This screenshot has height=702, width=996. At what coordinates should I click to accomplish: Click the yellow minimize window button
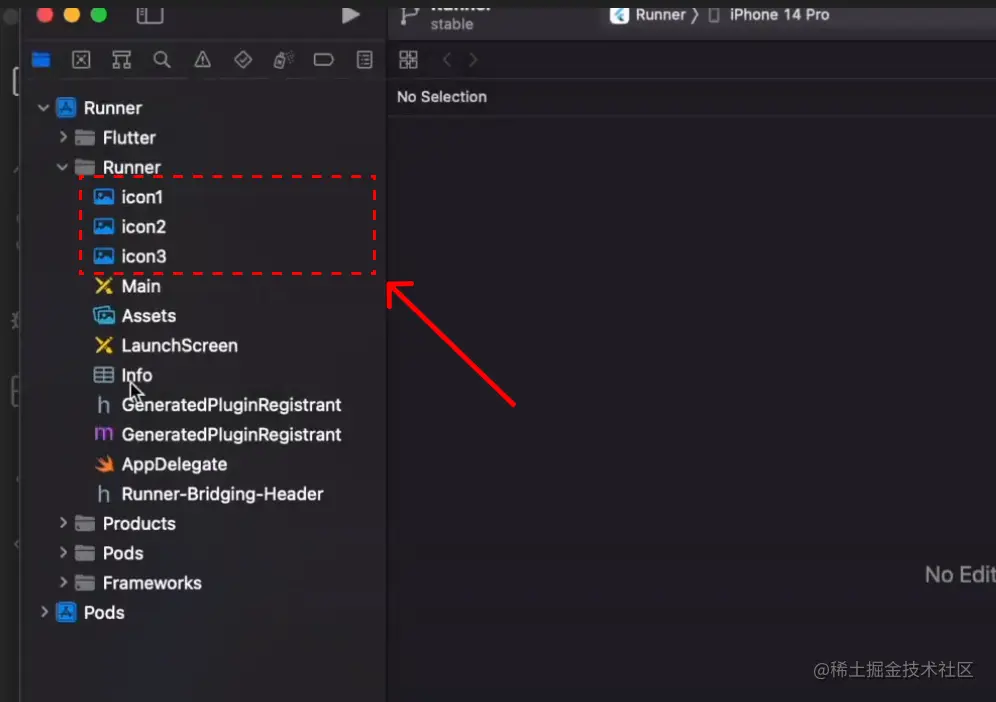(72, 14)
